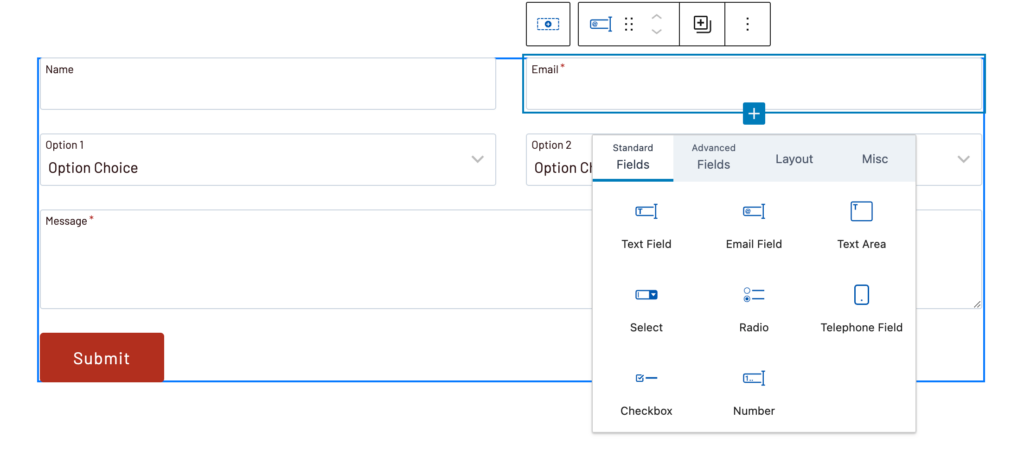Add a Radio field block
1024x456 pixels.
click(x=753, y=308)
